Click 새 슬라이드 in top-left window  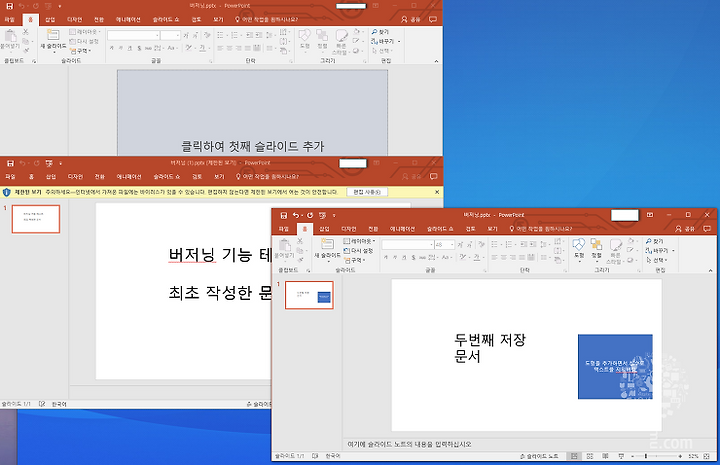point(53,40)
